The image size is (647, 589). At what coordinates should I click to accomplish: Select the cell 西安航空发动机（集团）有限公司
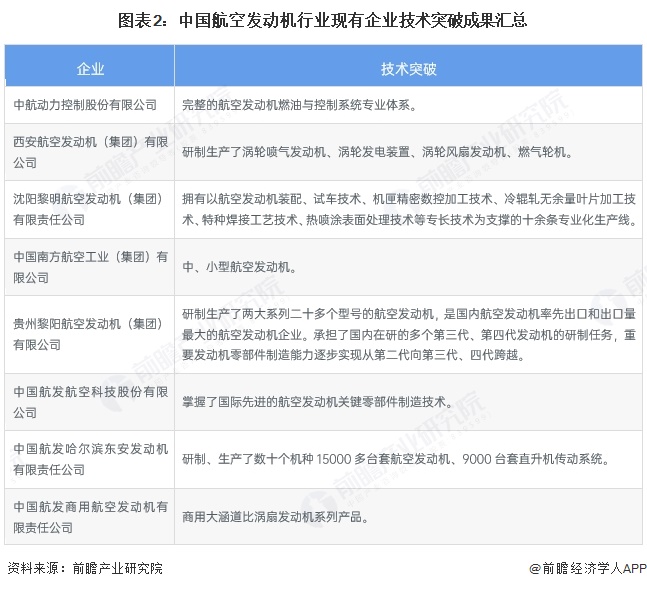tap(90, 152)
